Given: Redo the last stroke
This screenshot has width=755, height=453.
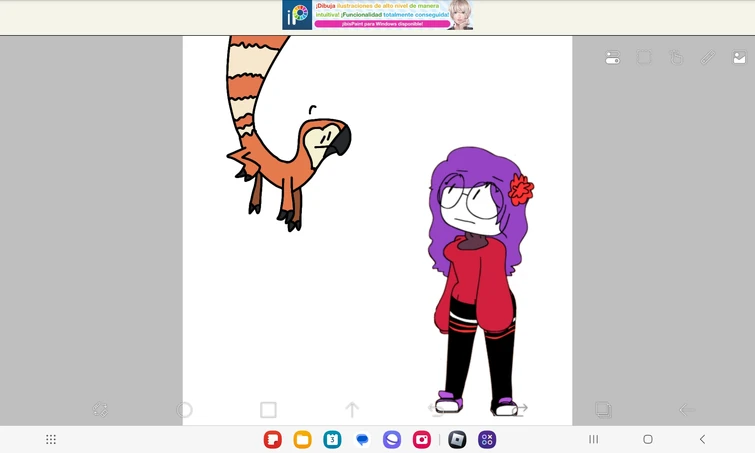Looking at the screenshot, I should click(520, 409).
